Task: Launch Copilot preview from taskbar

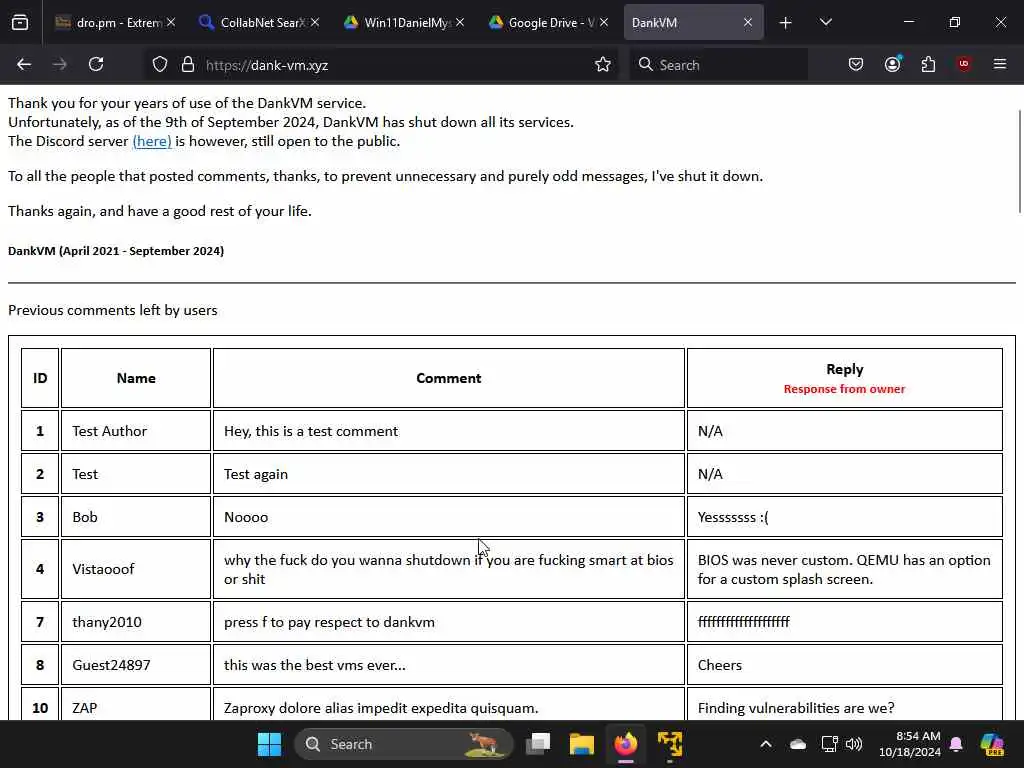Action: tap(993, 744)
